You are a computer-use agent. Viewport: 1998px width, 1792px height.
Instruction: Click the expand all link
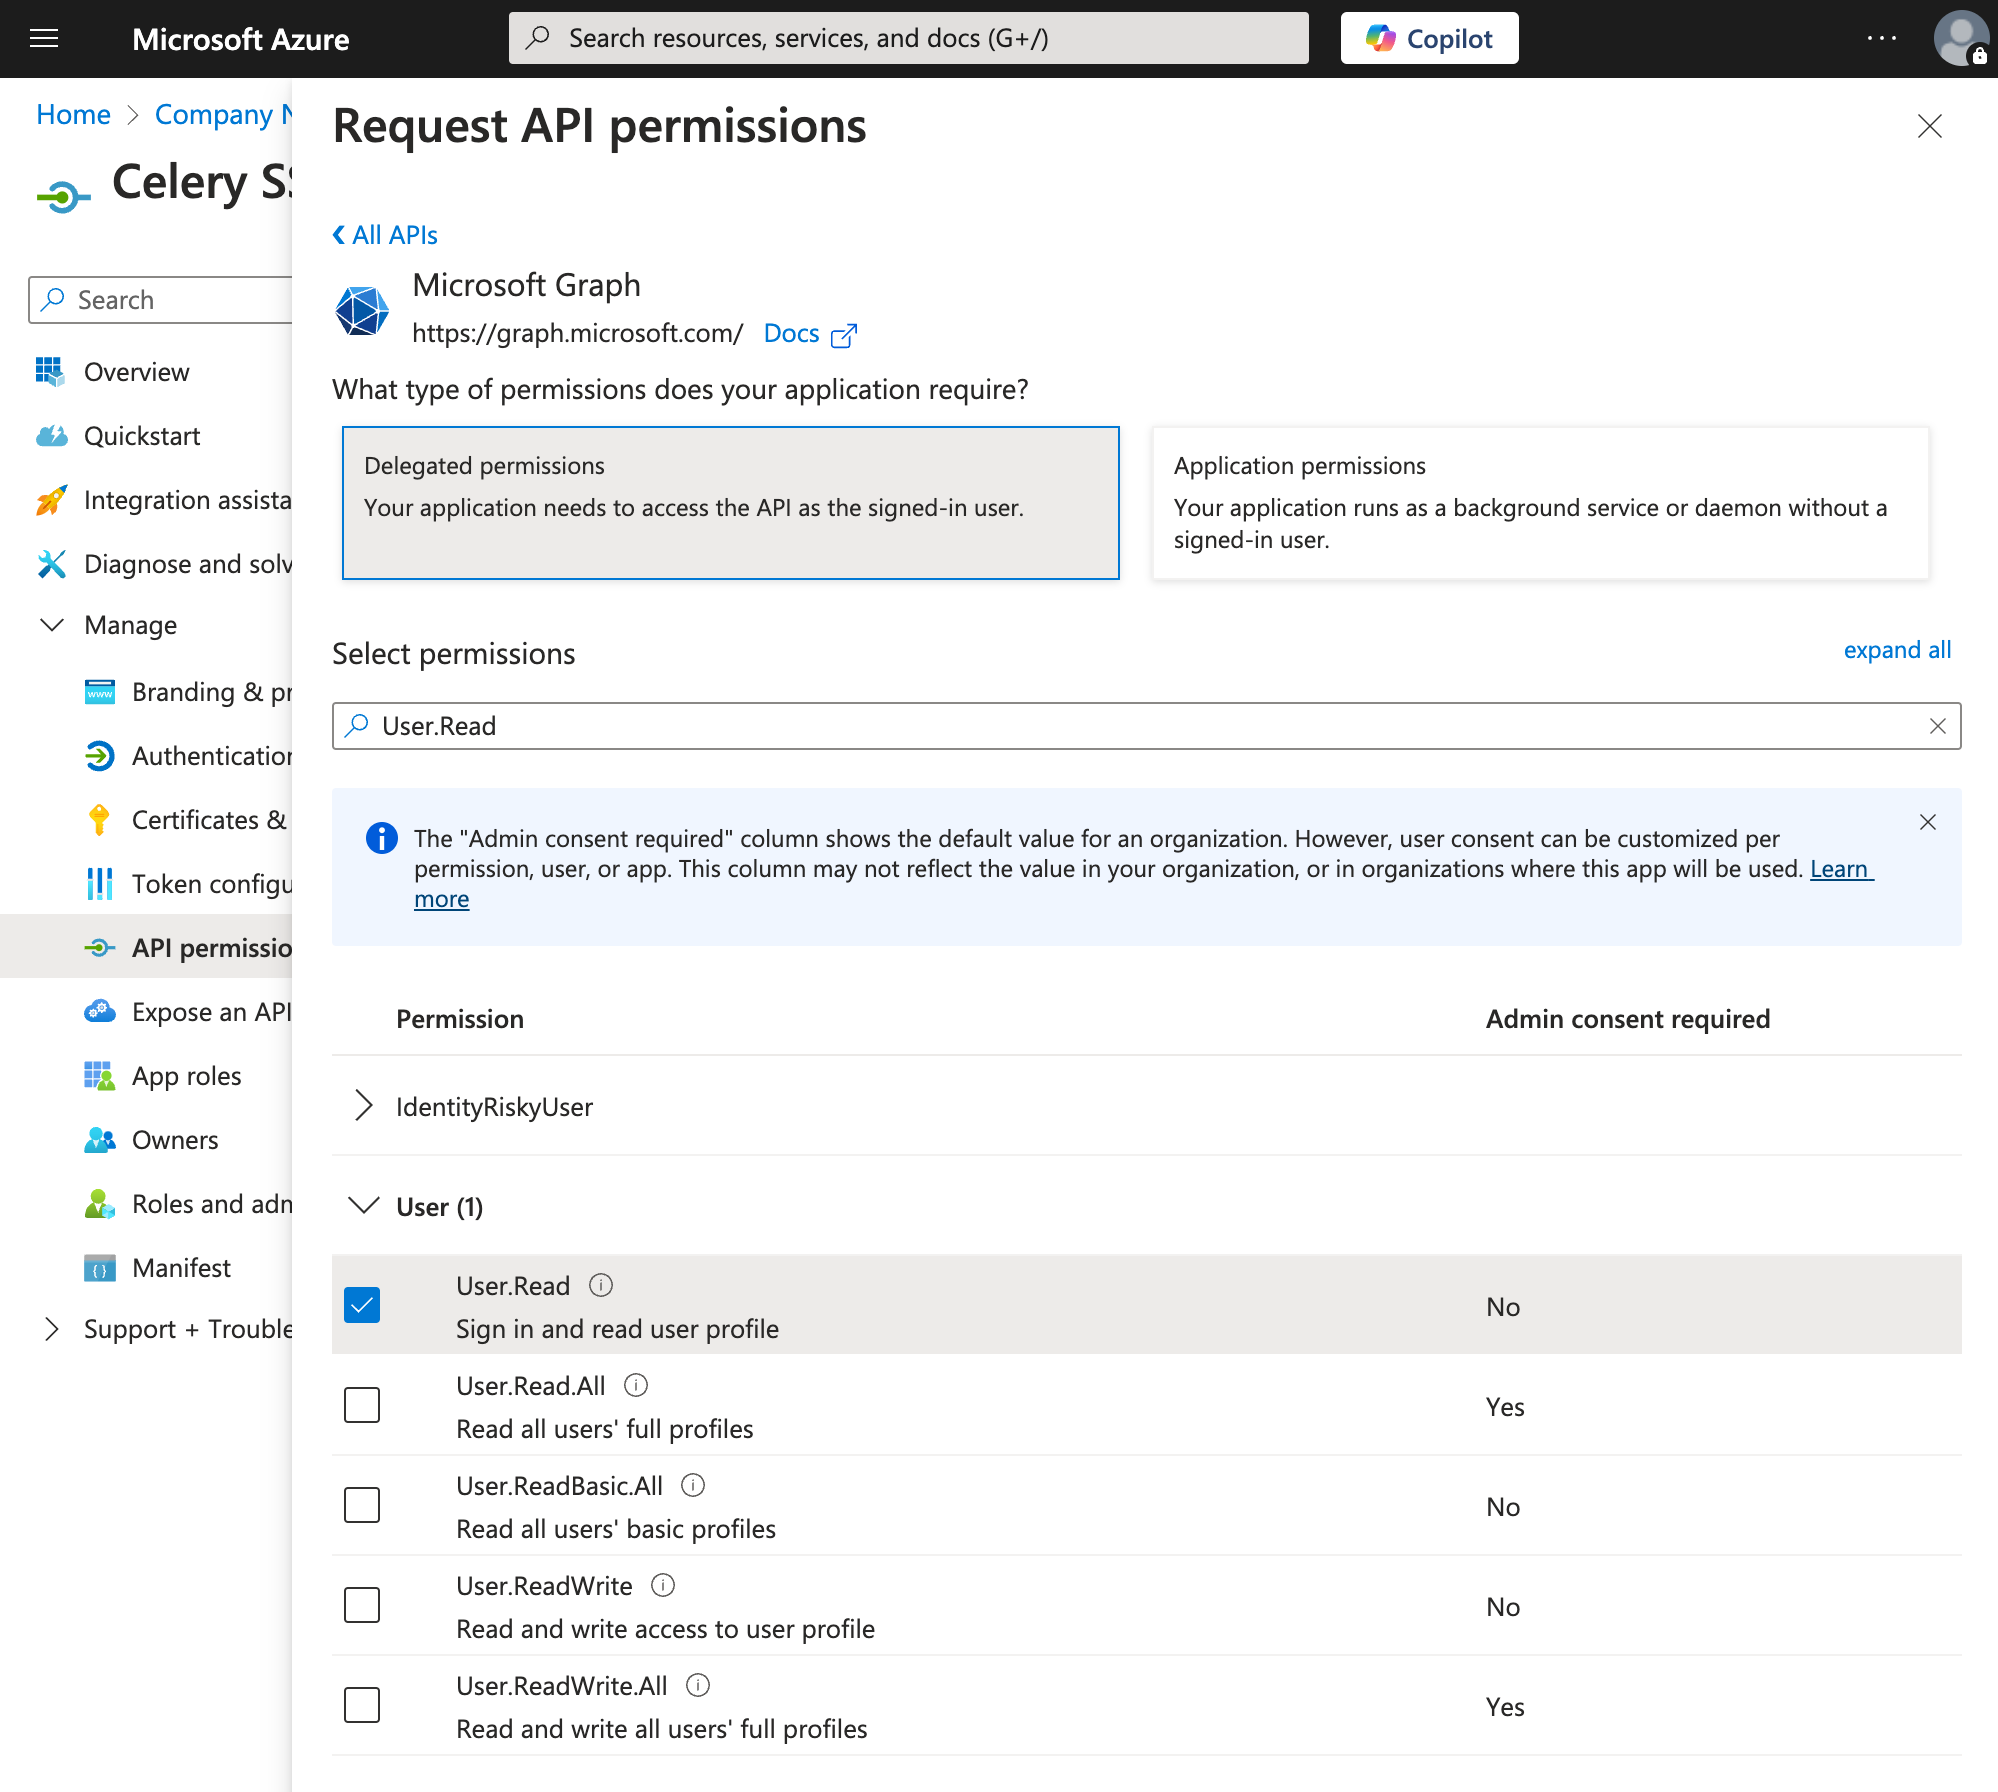tap(1896, 650)
